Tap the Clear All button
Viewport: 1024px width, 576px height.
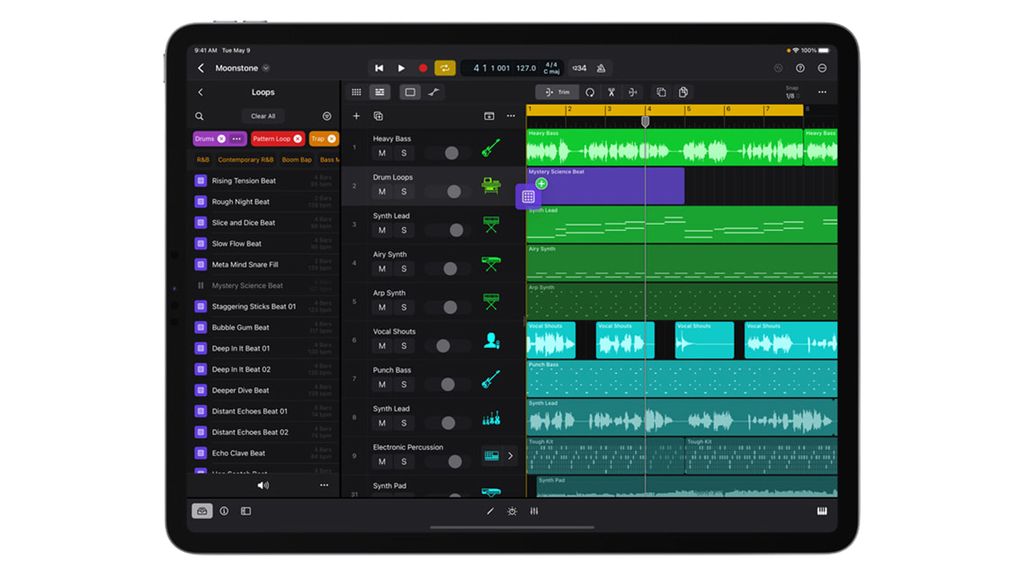pyautogui.click(x=263, y=116)
